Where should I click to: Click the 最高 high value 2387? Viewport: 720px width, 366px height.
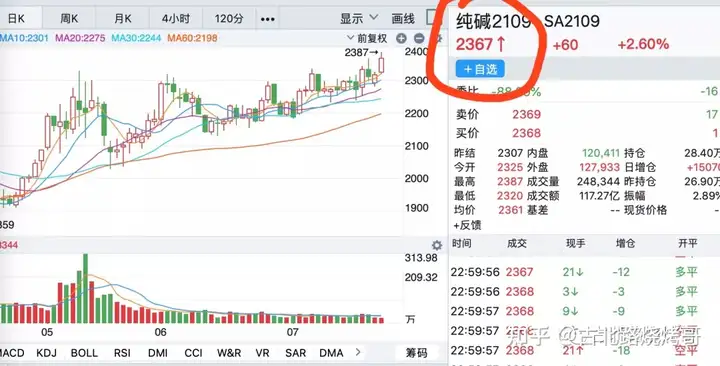(x=510, y=182)
